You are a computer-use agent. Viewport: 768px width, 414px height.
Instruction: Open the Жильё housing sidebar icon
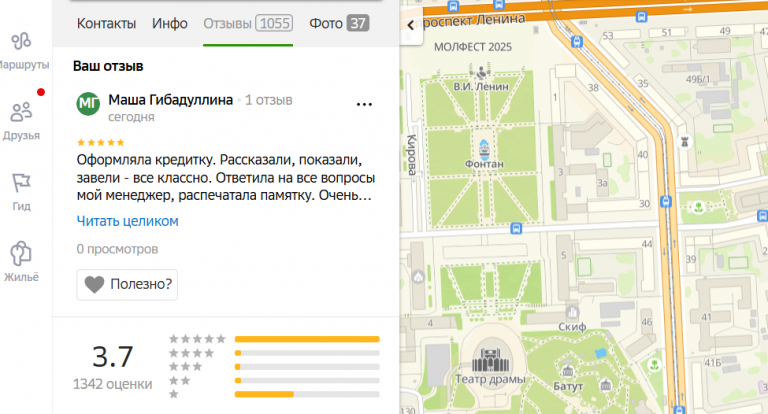click(21, 253)
